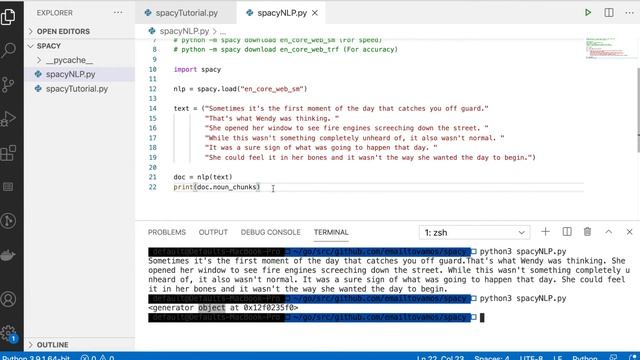The width and height of the screenshot is (640, 360).
Task: Open the Extensions view
Action: [x=8, y=153]
